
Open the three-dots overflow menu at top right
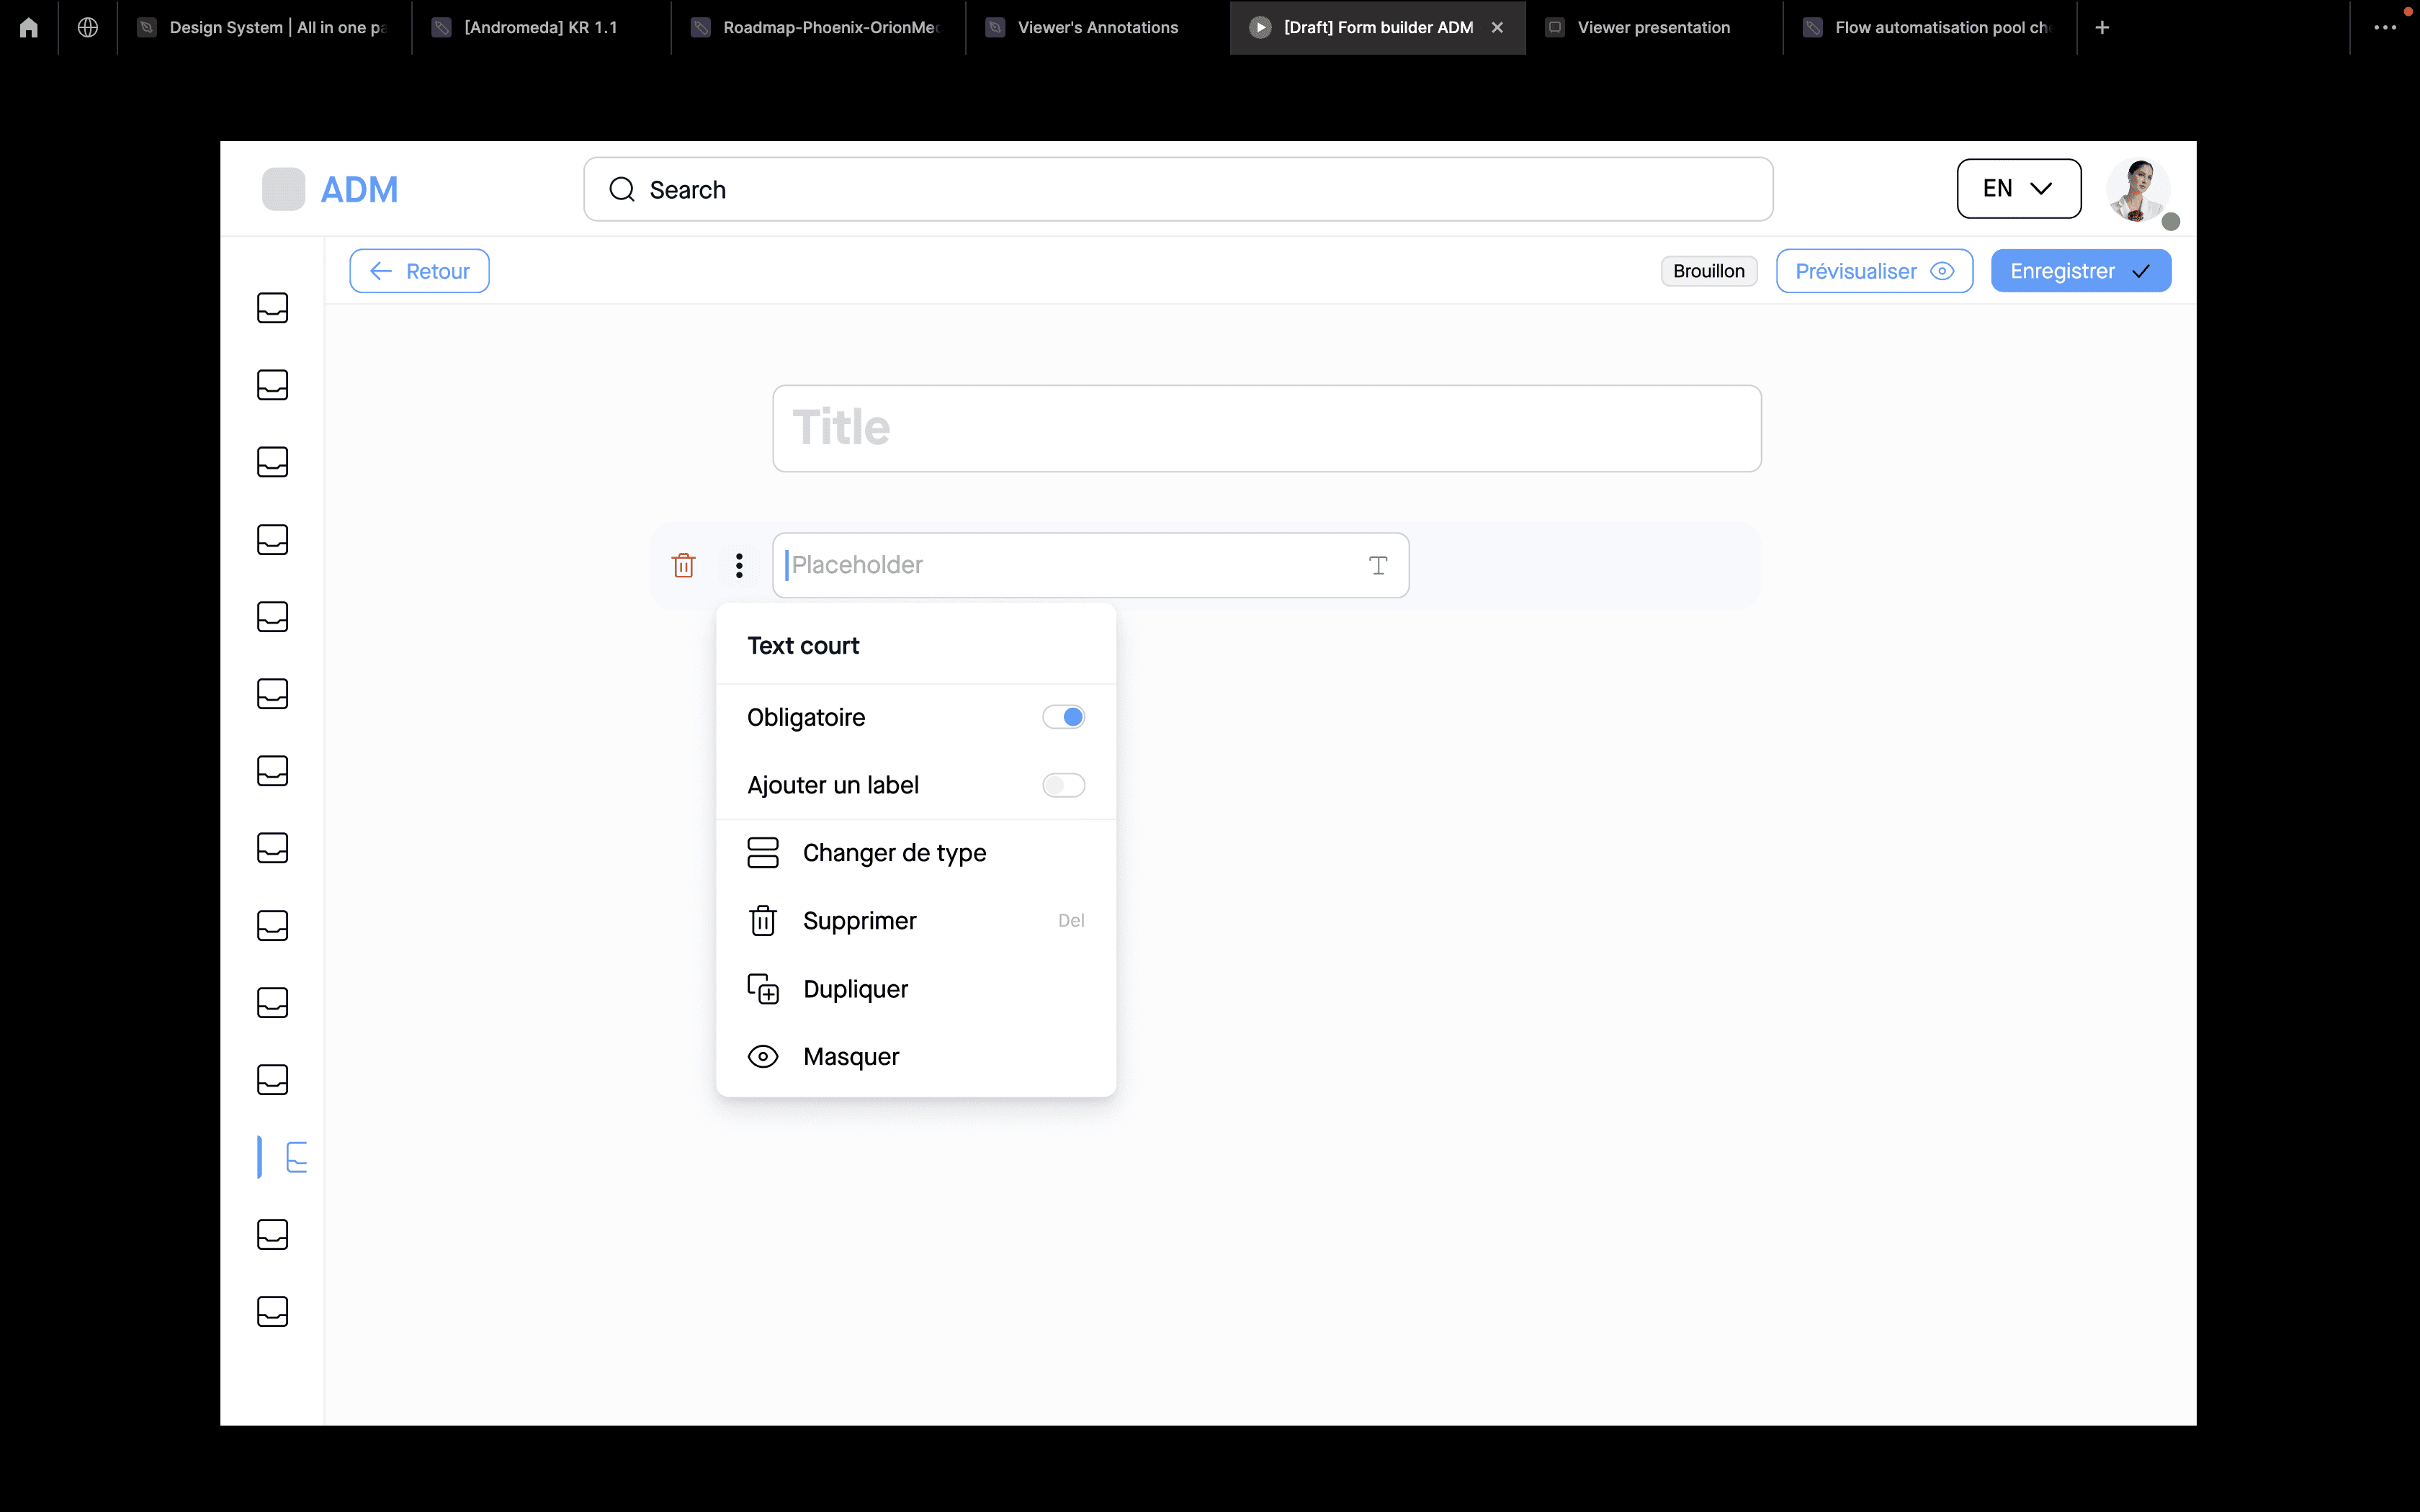[x=2385, y=28]
